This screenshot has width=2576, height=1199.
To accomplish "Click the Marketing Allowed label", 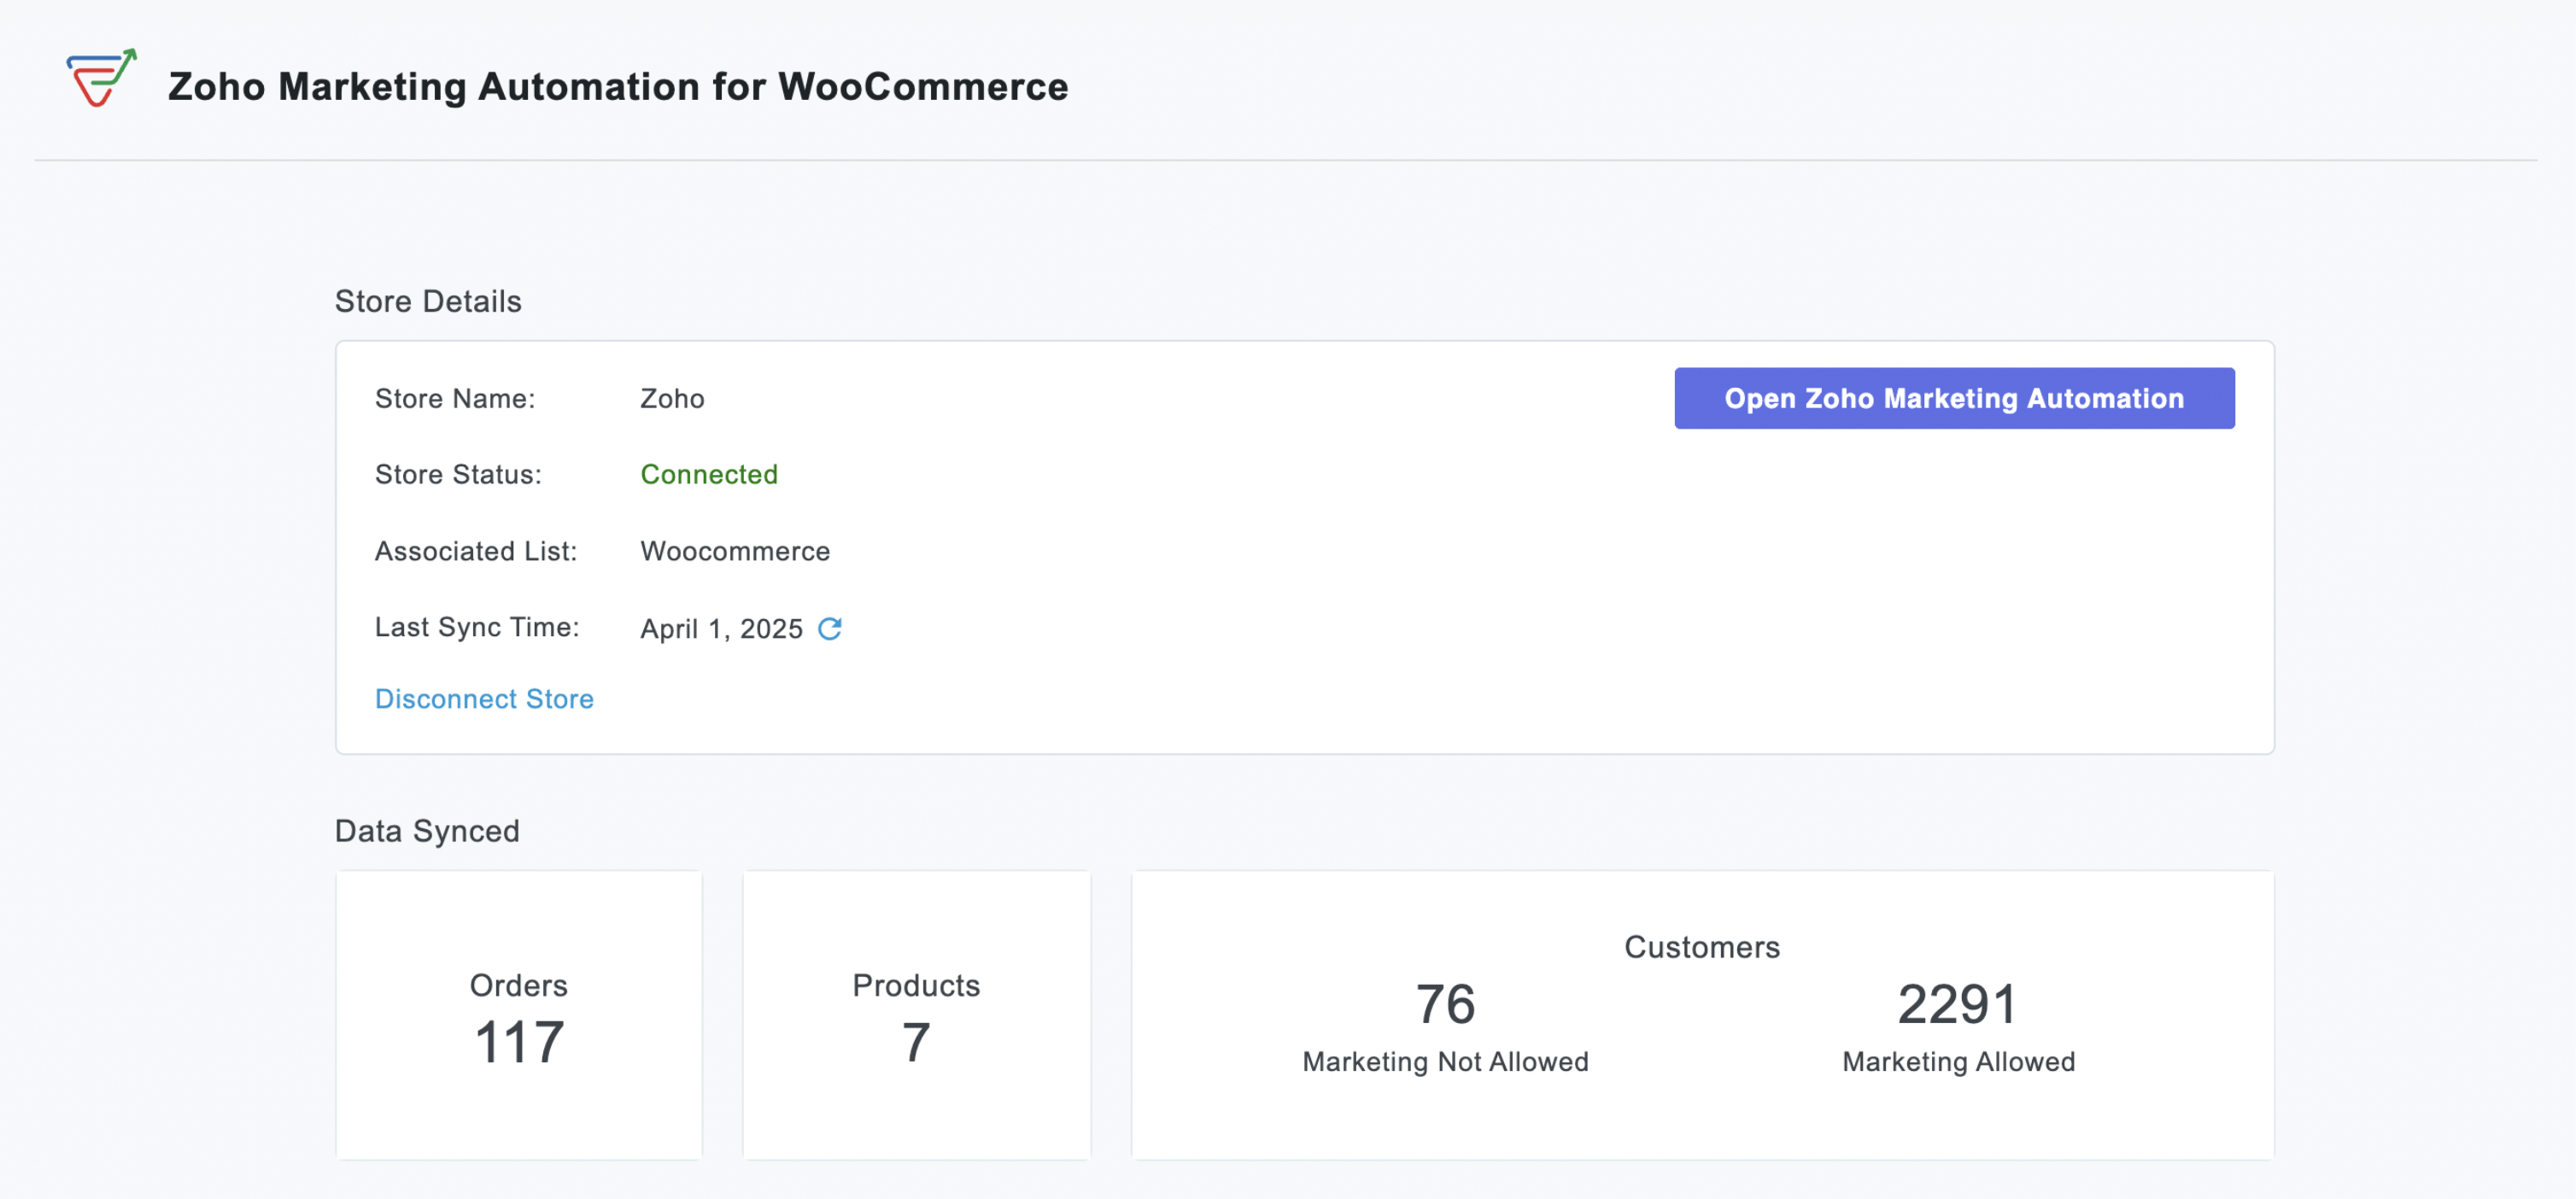I will coord(1957,1061).
